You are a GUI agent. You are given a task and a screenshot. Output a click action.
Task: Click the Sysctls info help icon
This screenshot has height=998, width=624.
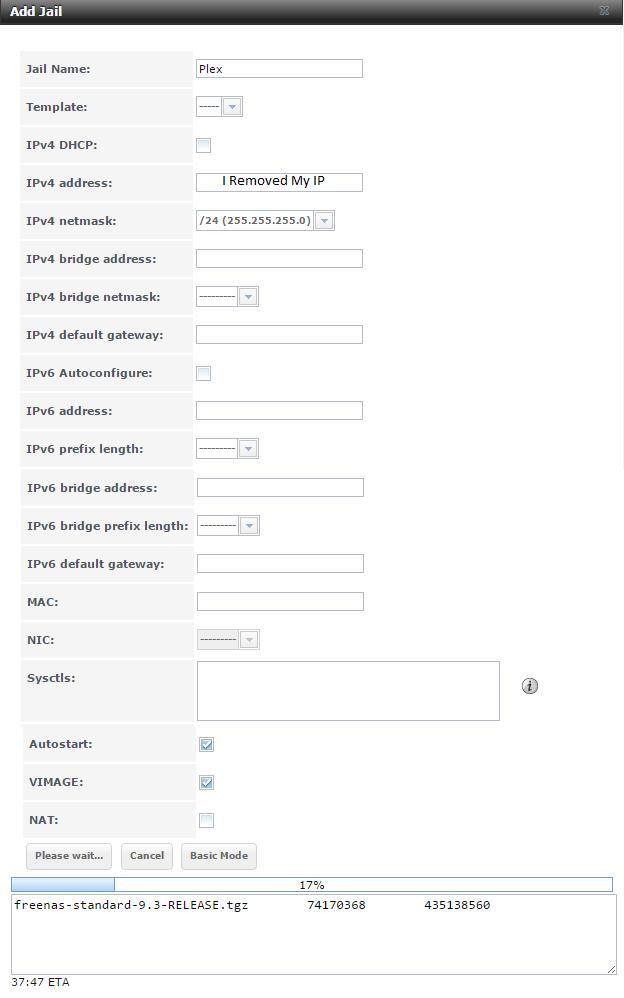click(x=530, y=686)
